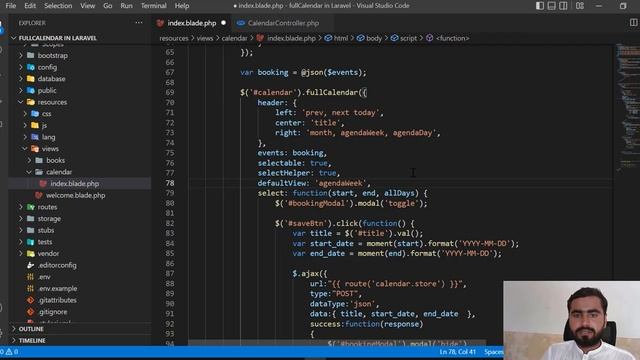
Task: Split the editor right
Action: (633, 23)
